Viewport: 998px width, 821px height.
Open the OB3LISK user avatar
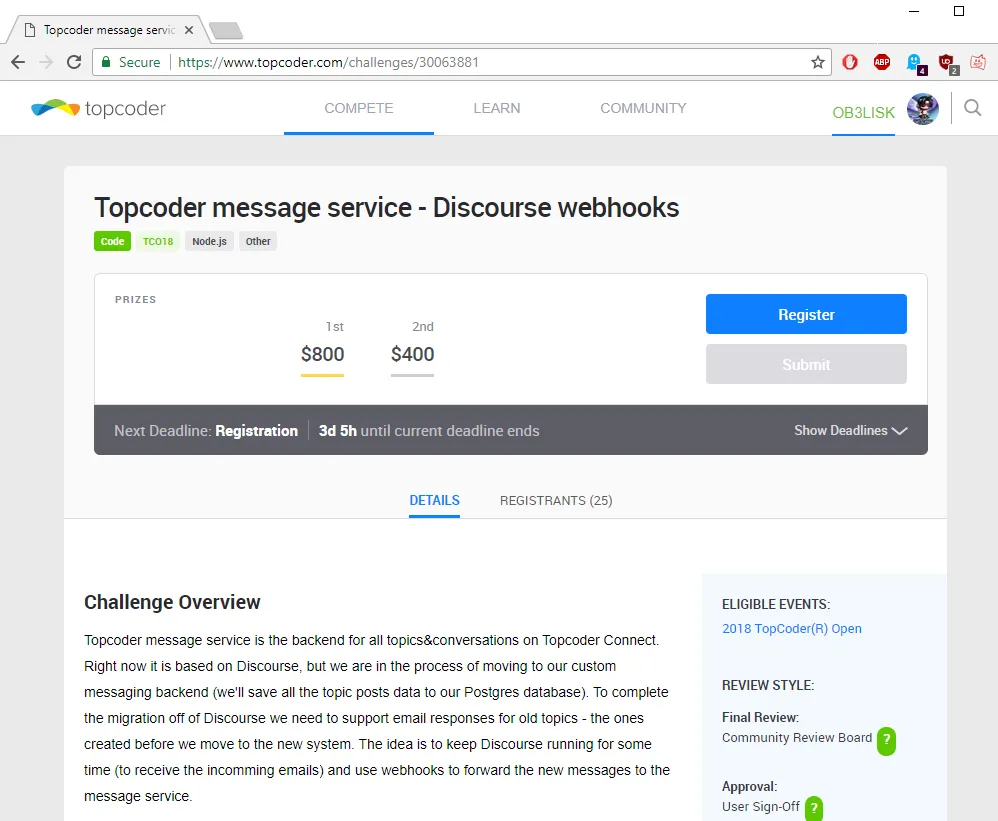[x=922, y=109]
